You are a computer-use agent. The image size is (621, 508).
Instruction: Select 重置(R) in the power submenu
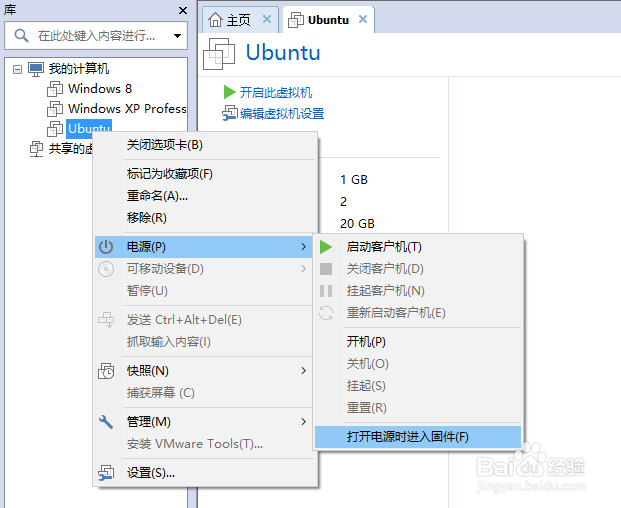click(x=418, y=408)
